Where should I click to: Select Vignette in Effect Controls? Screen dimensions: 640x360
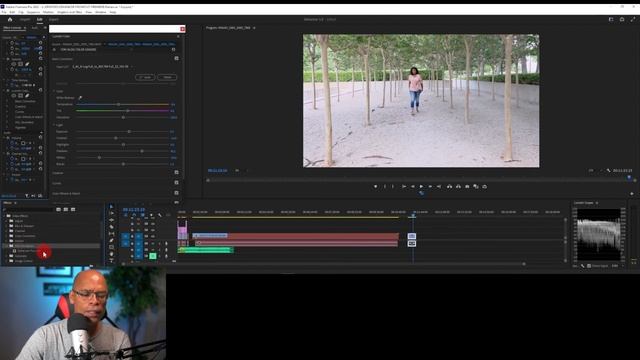point(20,127)
